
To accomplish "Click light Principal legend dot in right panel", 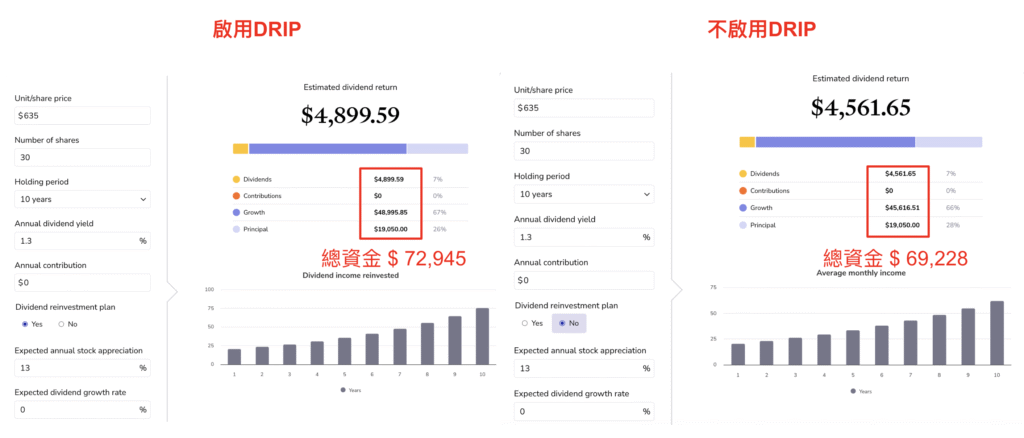I will (x=744, y=224).
